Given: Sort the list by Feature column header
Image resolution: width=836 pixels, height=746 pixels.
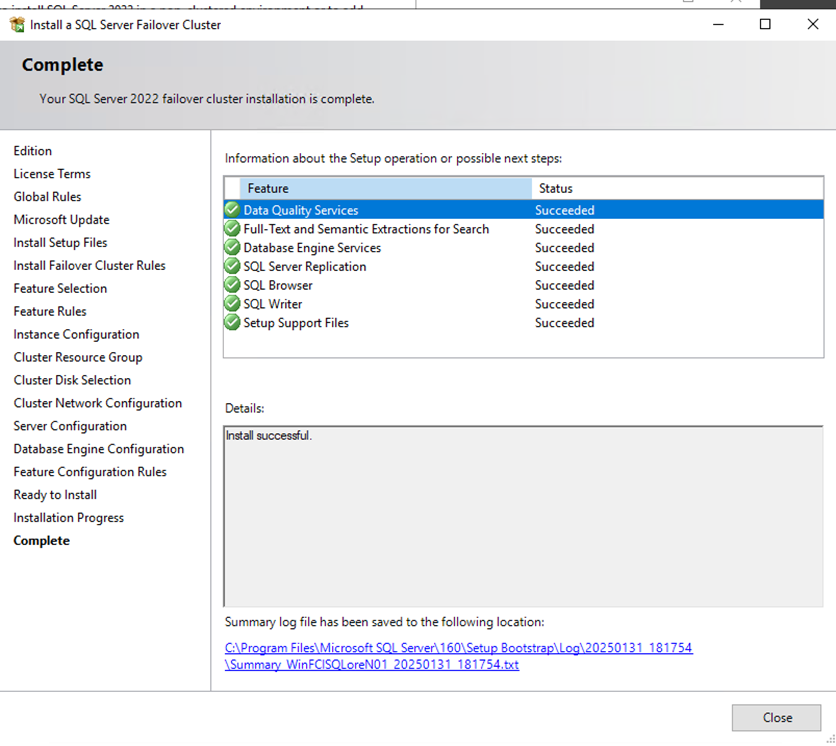Looking at the screenshot, I should pos(385,188).
